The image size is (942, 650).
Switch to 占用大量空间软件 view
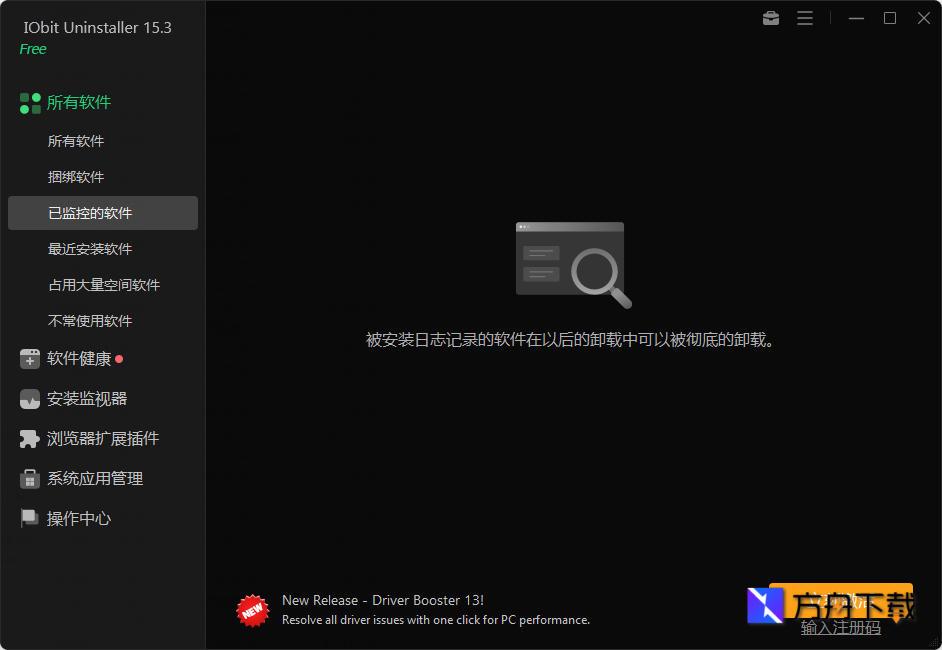(102, 284)
